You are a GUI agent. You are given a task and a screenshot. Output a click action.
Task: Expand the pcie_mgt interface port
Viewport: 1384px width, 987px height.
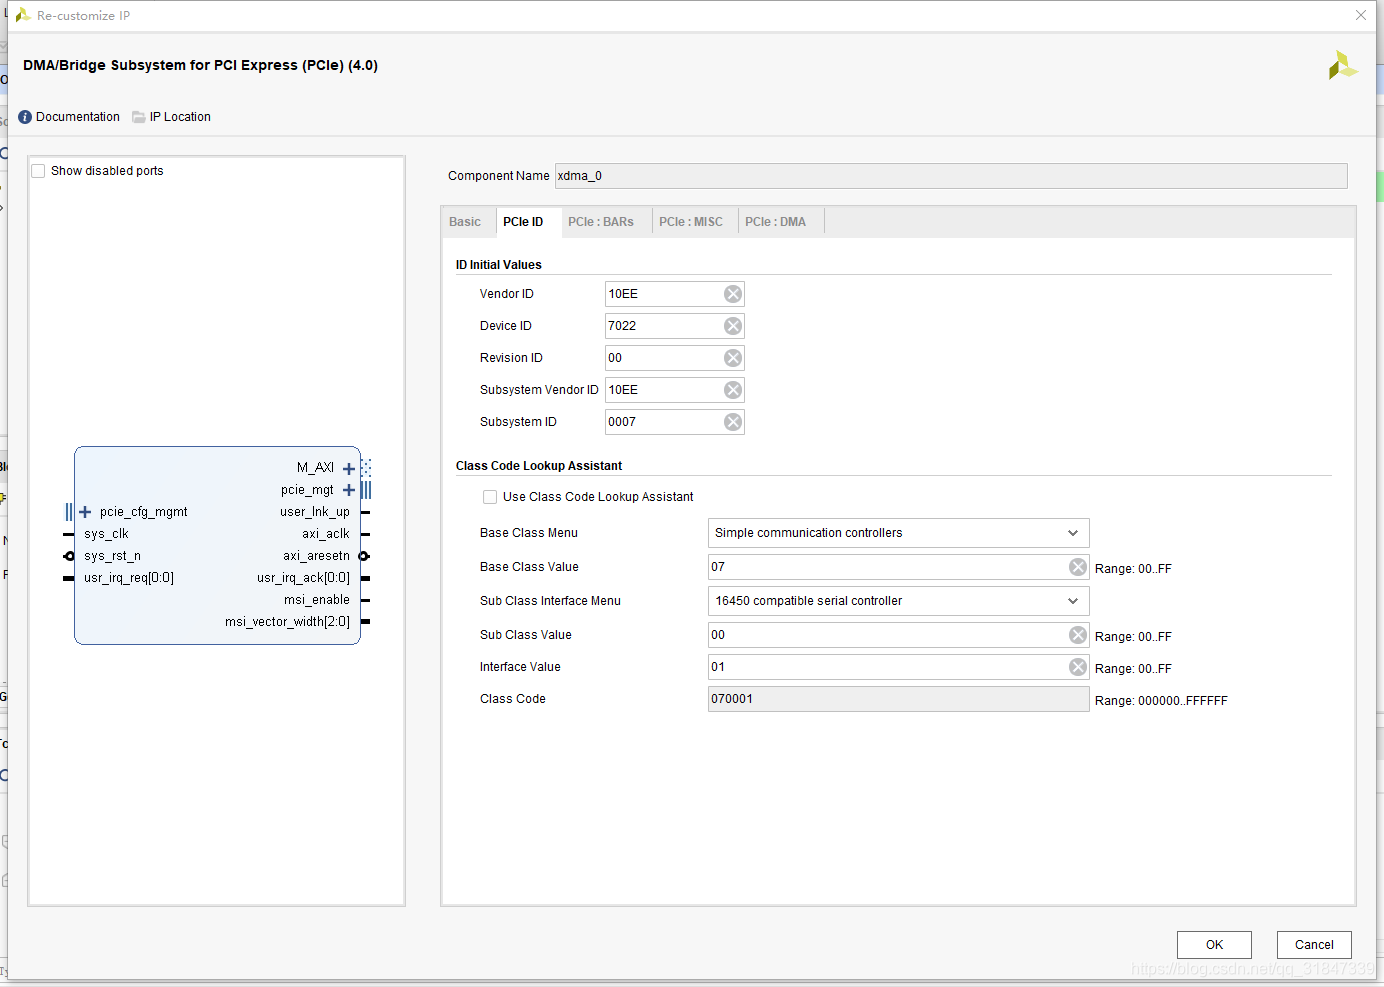349,490
